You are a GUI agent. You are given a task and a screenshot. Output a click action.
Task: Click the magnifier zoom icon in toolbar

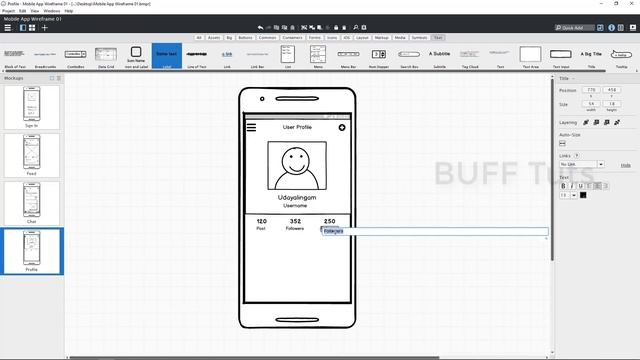(x=356, y=28)
